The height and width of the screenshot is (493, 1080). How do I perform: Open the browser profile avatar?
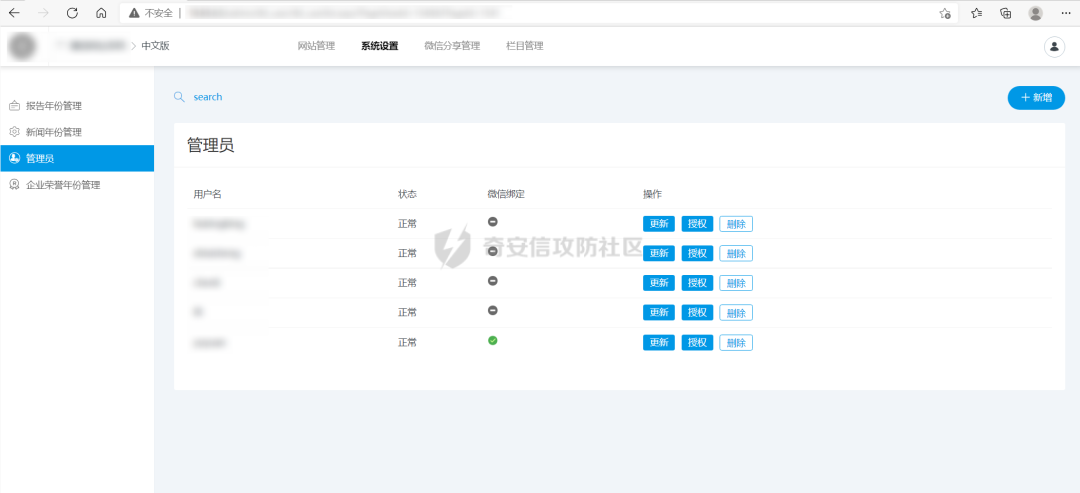coord(1035,13)
